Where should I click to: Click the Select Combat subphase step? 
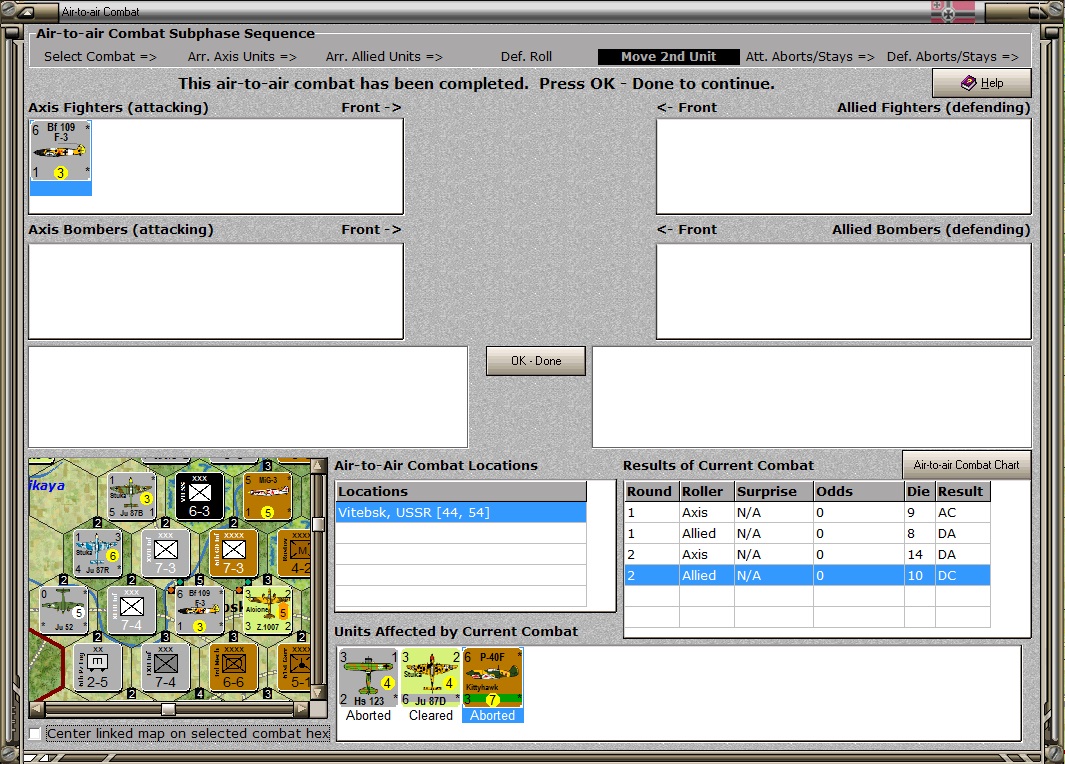point(101,56)
